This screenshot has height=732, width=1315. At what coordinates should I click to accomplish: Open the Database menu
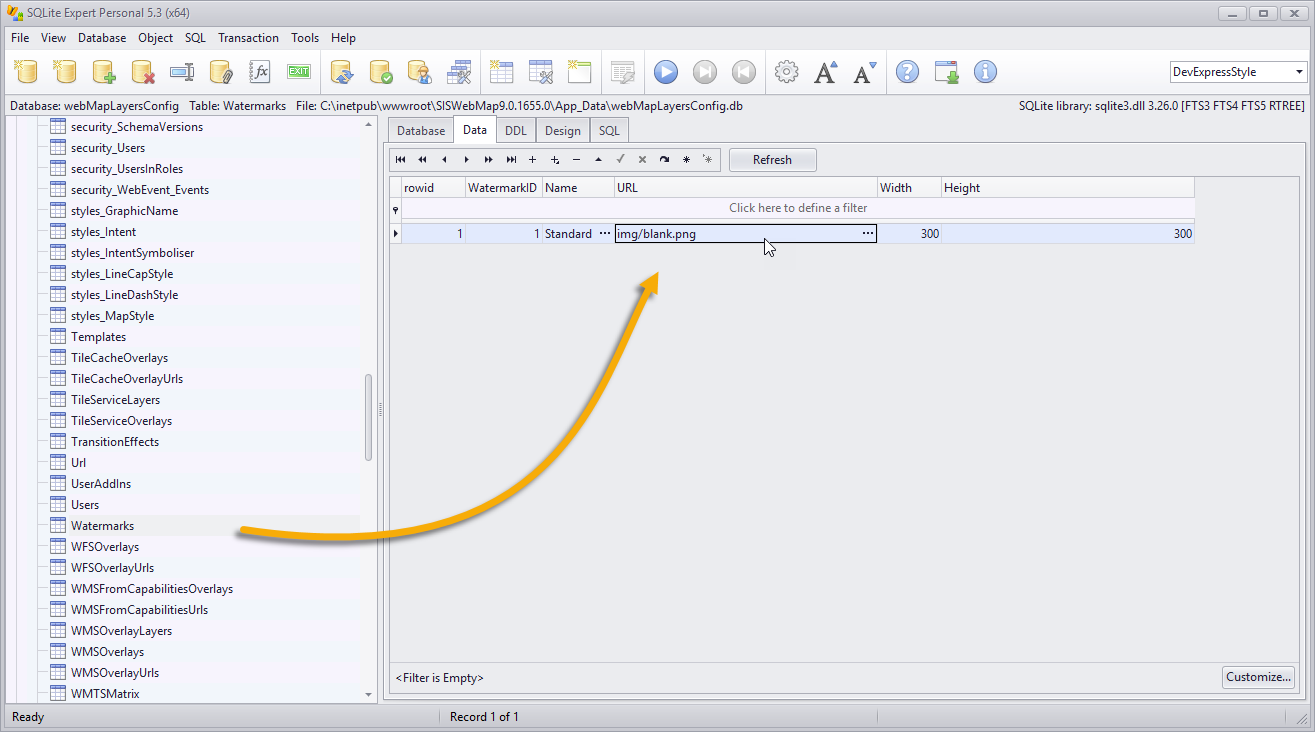[x=102, y=38]
